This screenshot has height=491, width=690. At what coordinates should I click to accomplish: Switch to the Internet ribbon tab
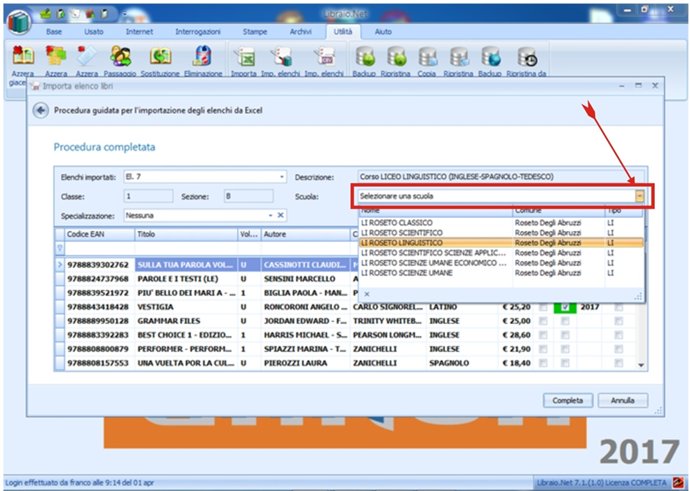pos(139,32)
